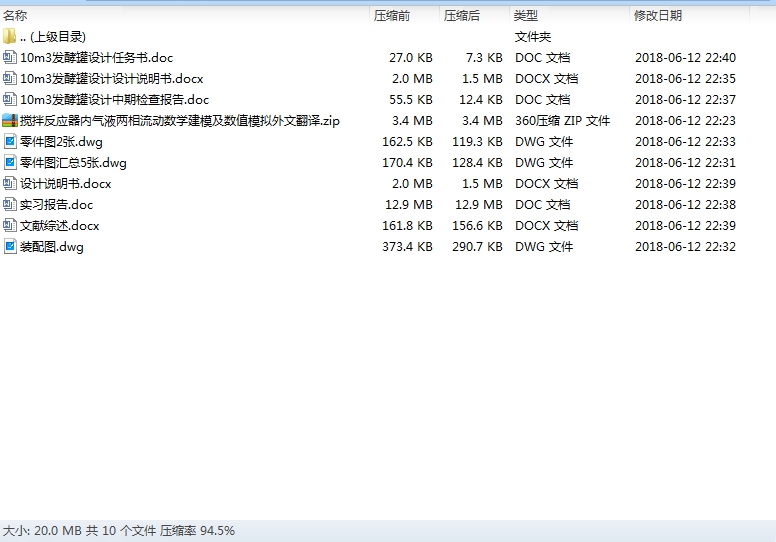
Task: Click the Word icon beside 文献综述.docx
Action: [x=9, y=226]
